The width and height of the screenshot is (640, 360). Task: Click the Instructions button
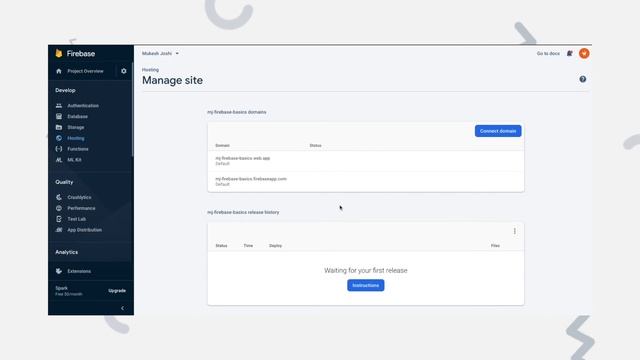click(365, 285)
